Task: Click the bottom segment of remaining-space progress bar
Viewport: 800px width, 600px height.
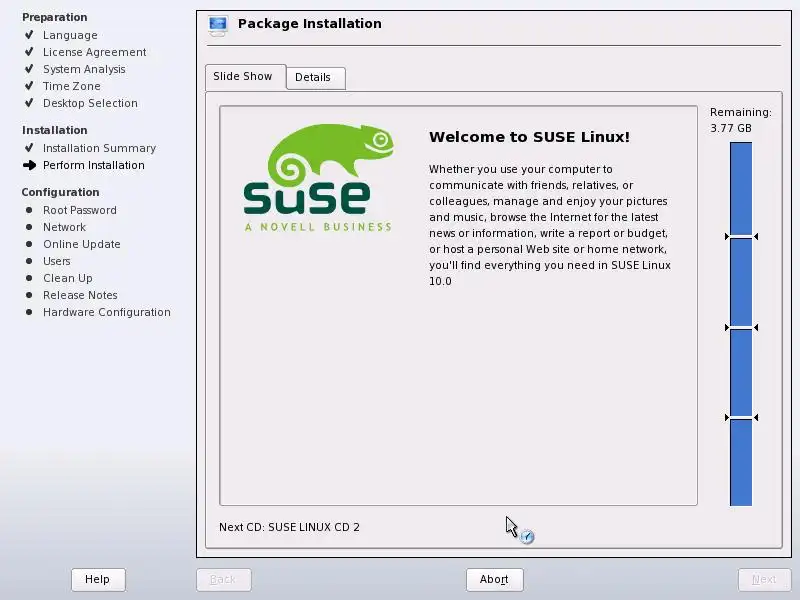Action: coord(741,462)
